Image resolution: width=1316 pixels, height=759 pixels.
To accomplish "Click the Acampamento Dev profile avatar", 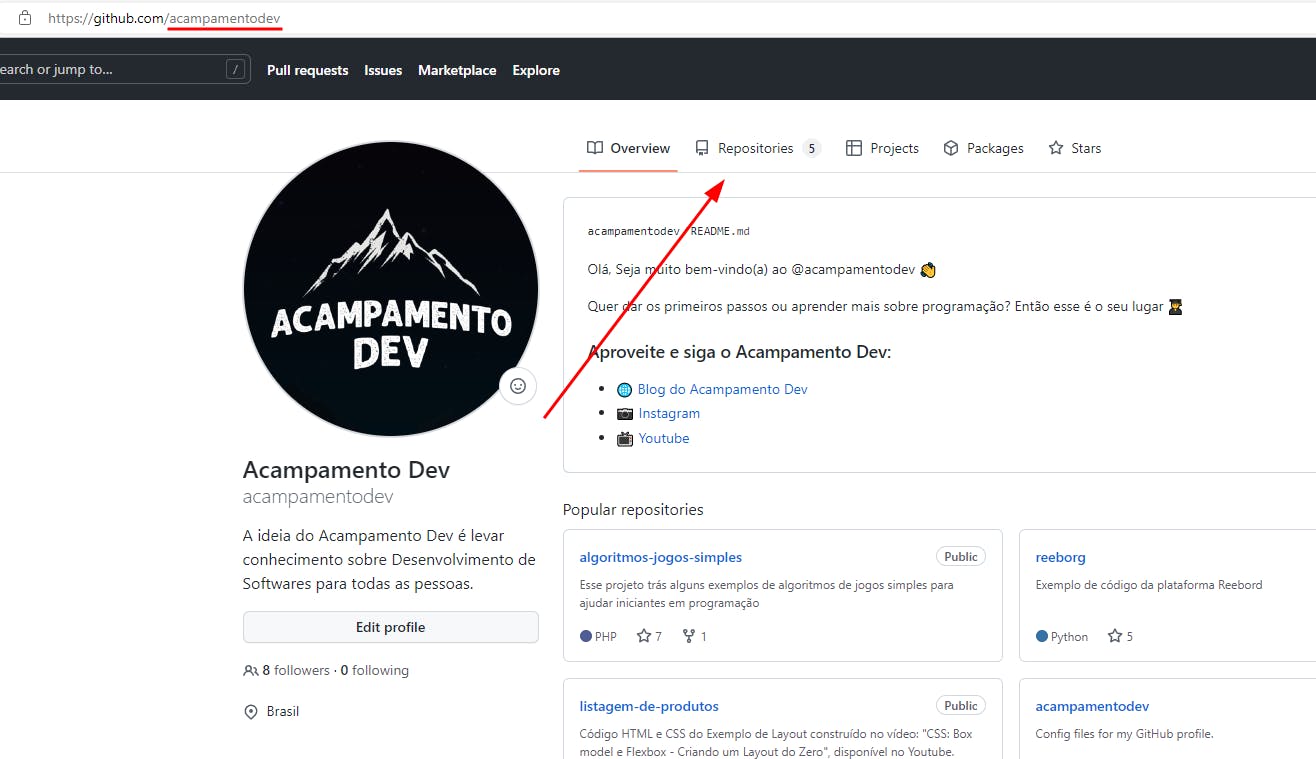I will (x=391, y=289).
